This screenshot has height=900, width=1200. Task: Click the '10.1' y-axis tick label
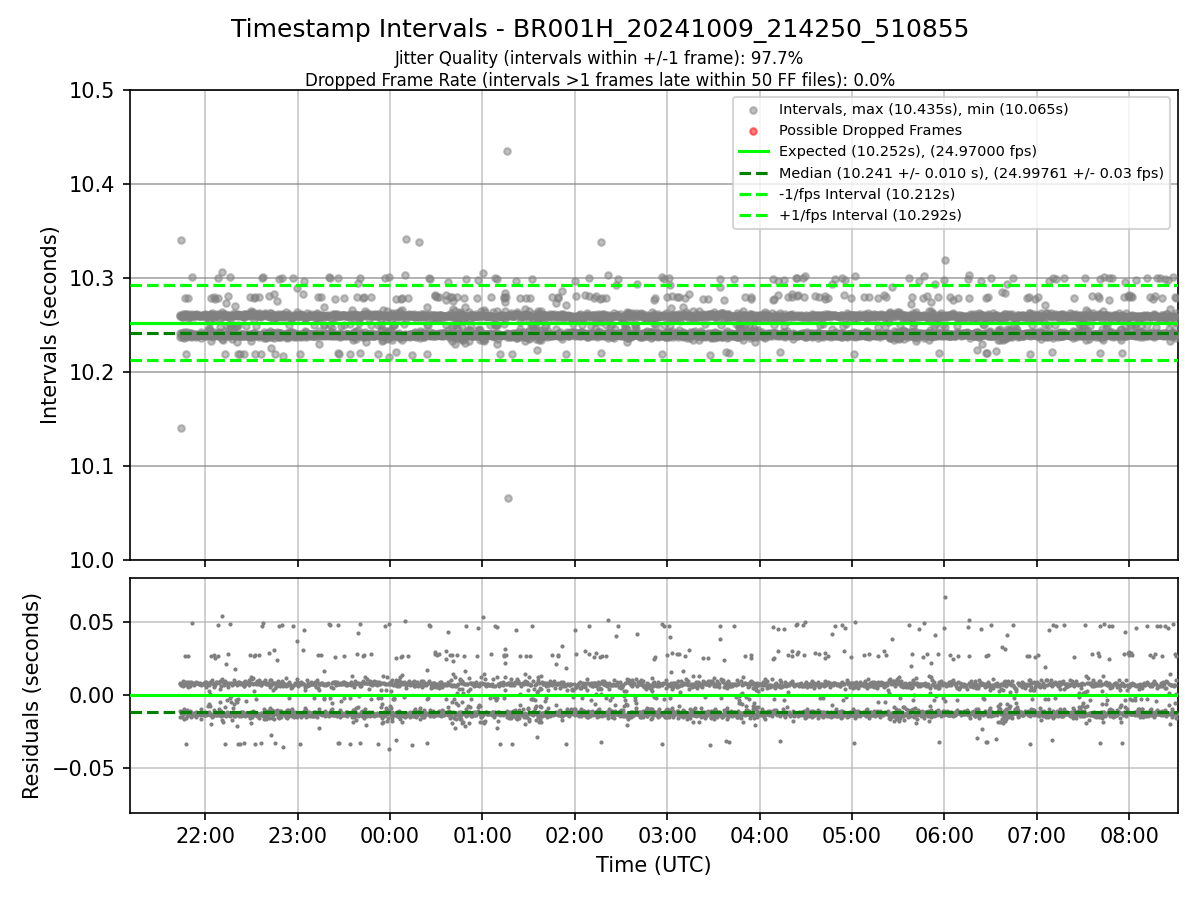(x=91, y=466)
